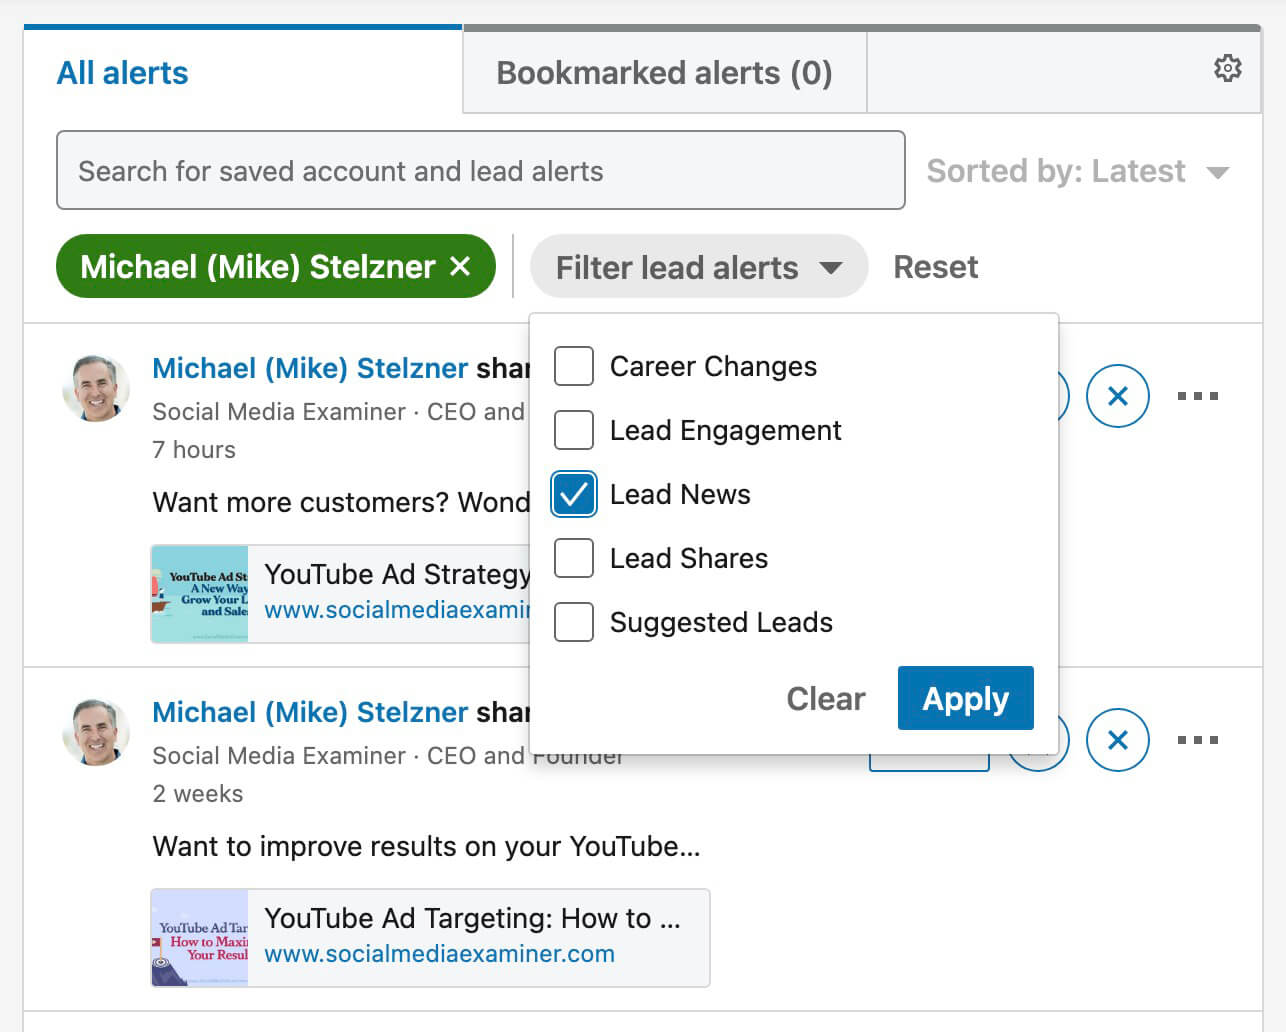The image size is (1286, 1032).
Task: Open the Sorted by: Latest dropdown
Action: coord(1077,171)
